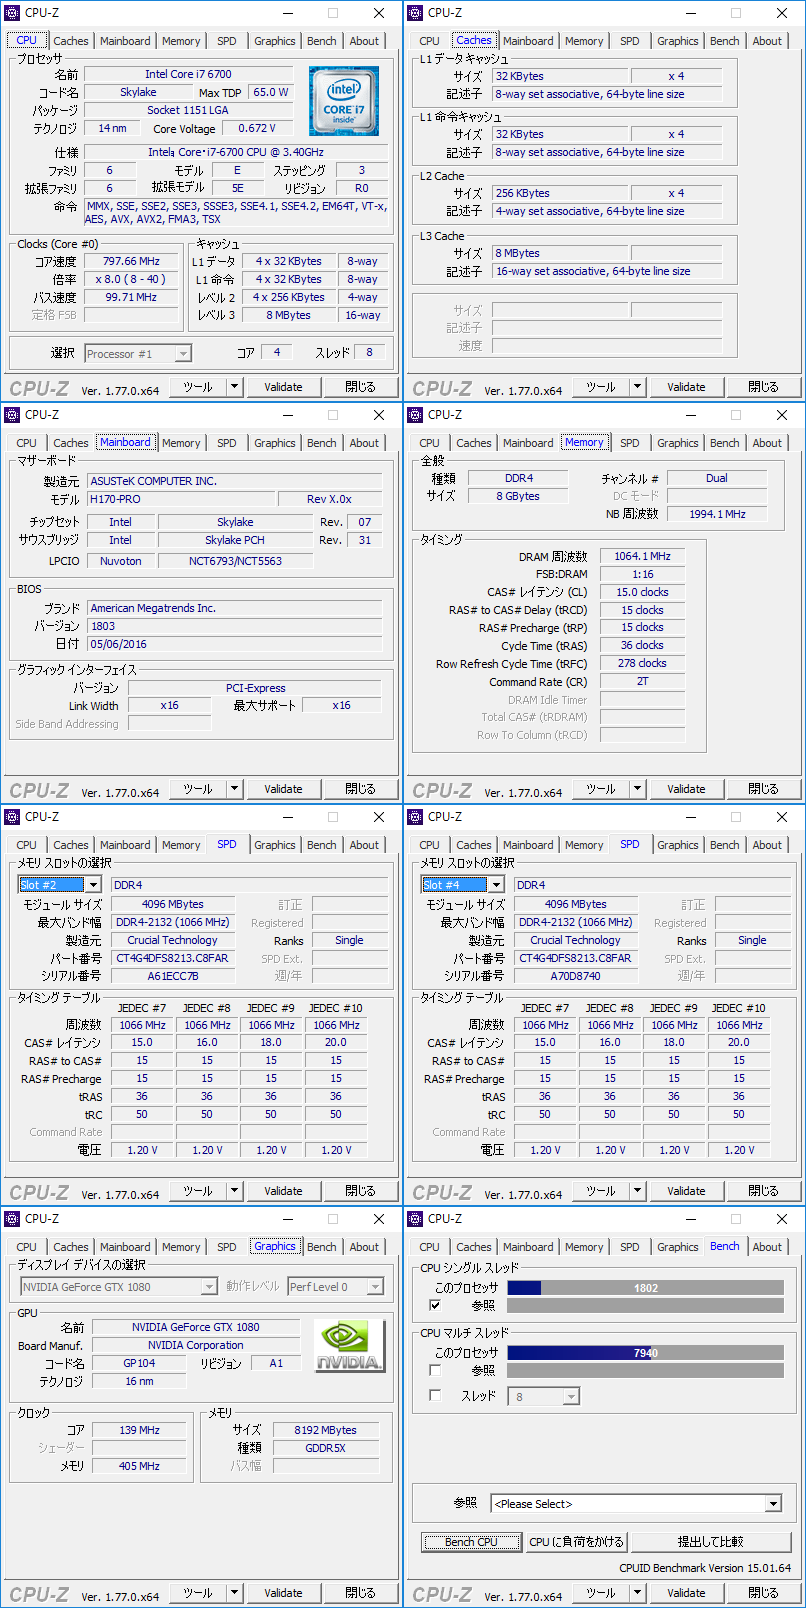Click the DRAM frequency 1064.1 MHz value
Screen dimensions: 806x1608
643,556
